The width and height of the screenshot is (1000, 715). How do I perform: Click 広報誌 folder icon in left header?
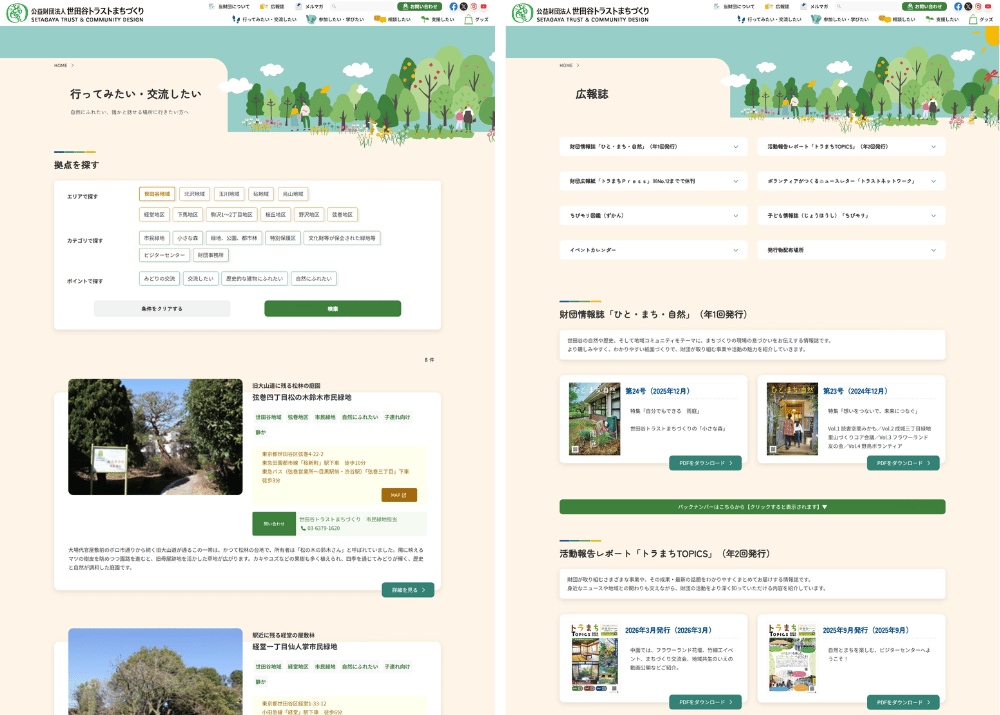(263, 6)
